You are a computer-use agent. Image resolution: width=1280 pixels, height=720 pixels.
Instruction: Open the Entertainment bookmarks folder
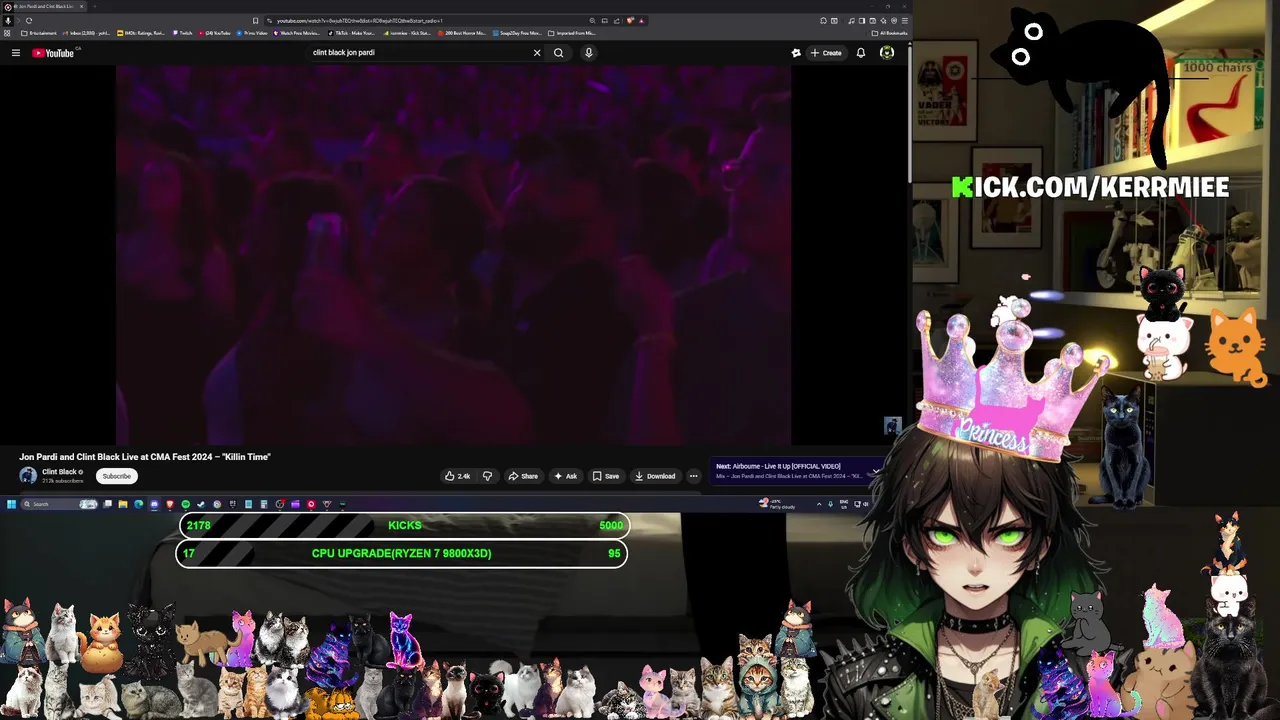39,33
